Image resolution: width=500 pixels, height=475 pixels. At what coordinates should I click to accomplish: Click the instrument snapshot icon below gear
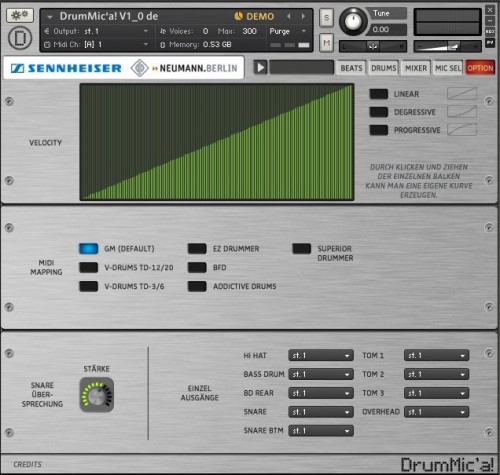pyautogui.click(x=20, y=38)
